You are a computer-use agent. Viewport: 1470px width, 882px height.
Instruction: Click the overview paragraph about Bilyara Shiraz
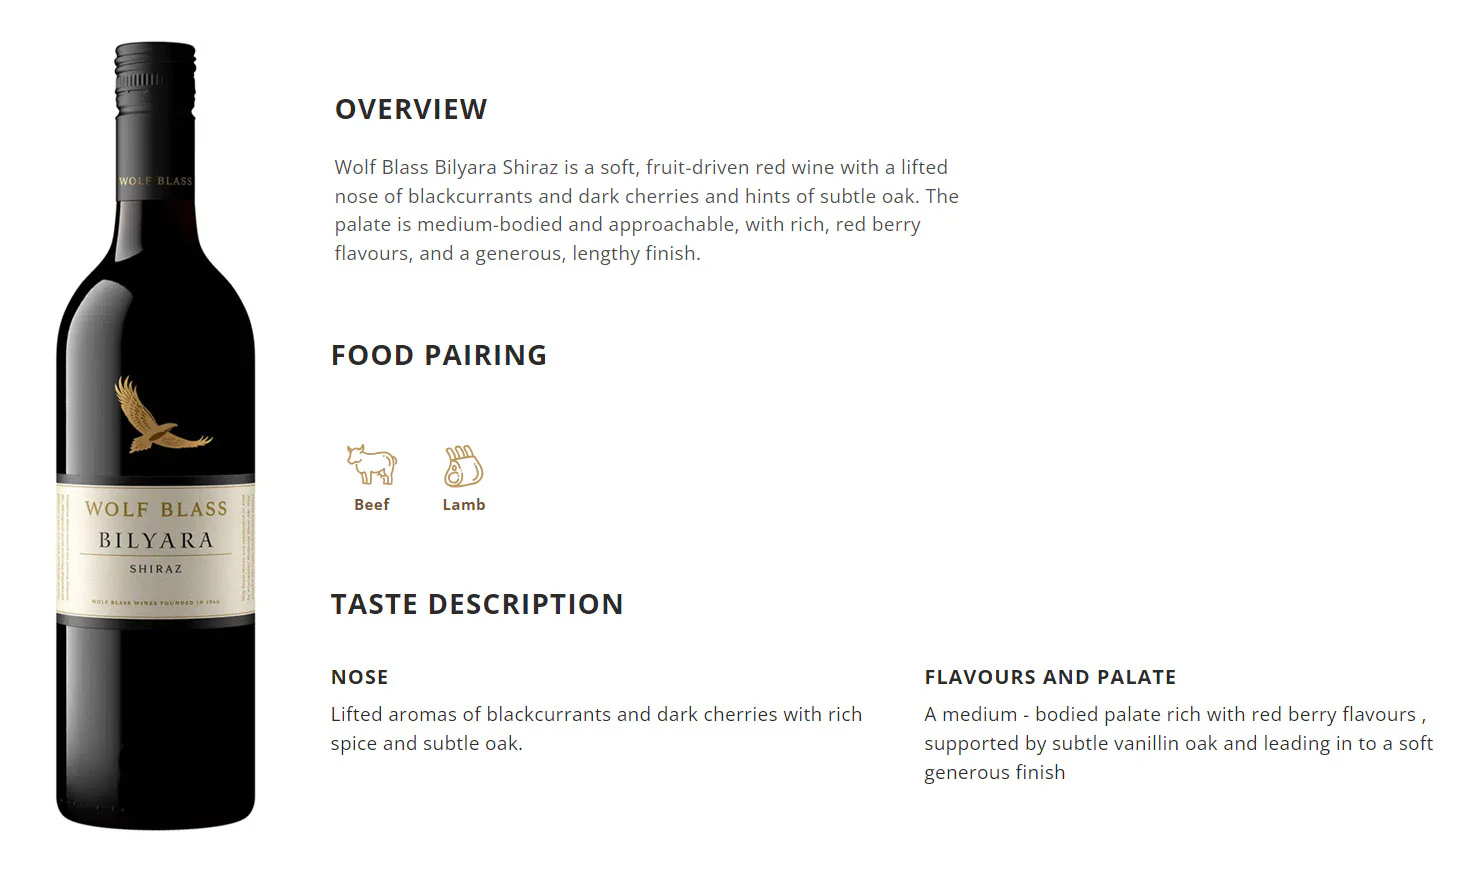click(647, 210)
